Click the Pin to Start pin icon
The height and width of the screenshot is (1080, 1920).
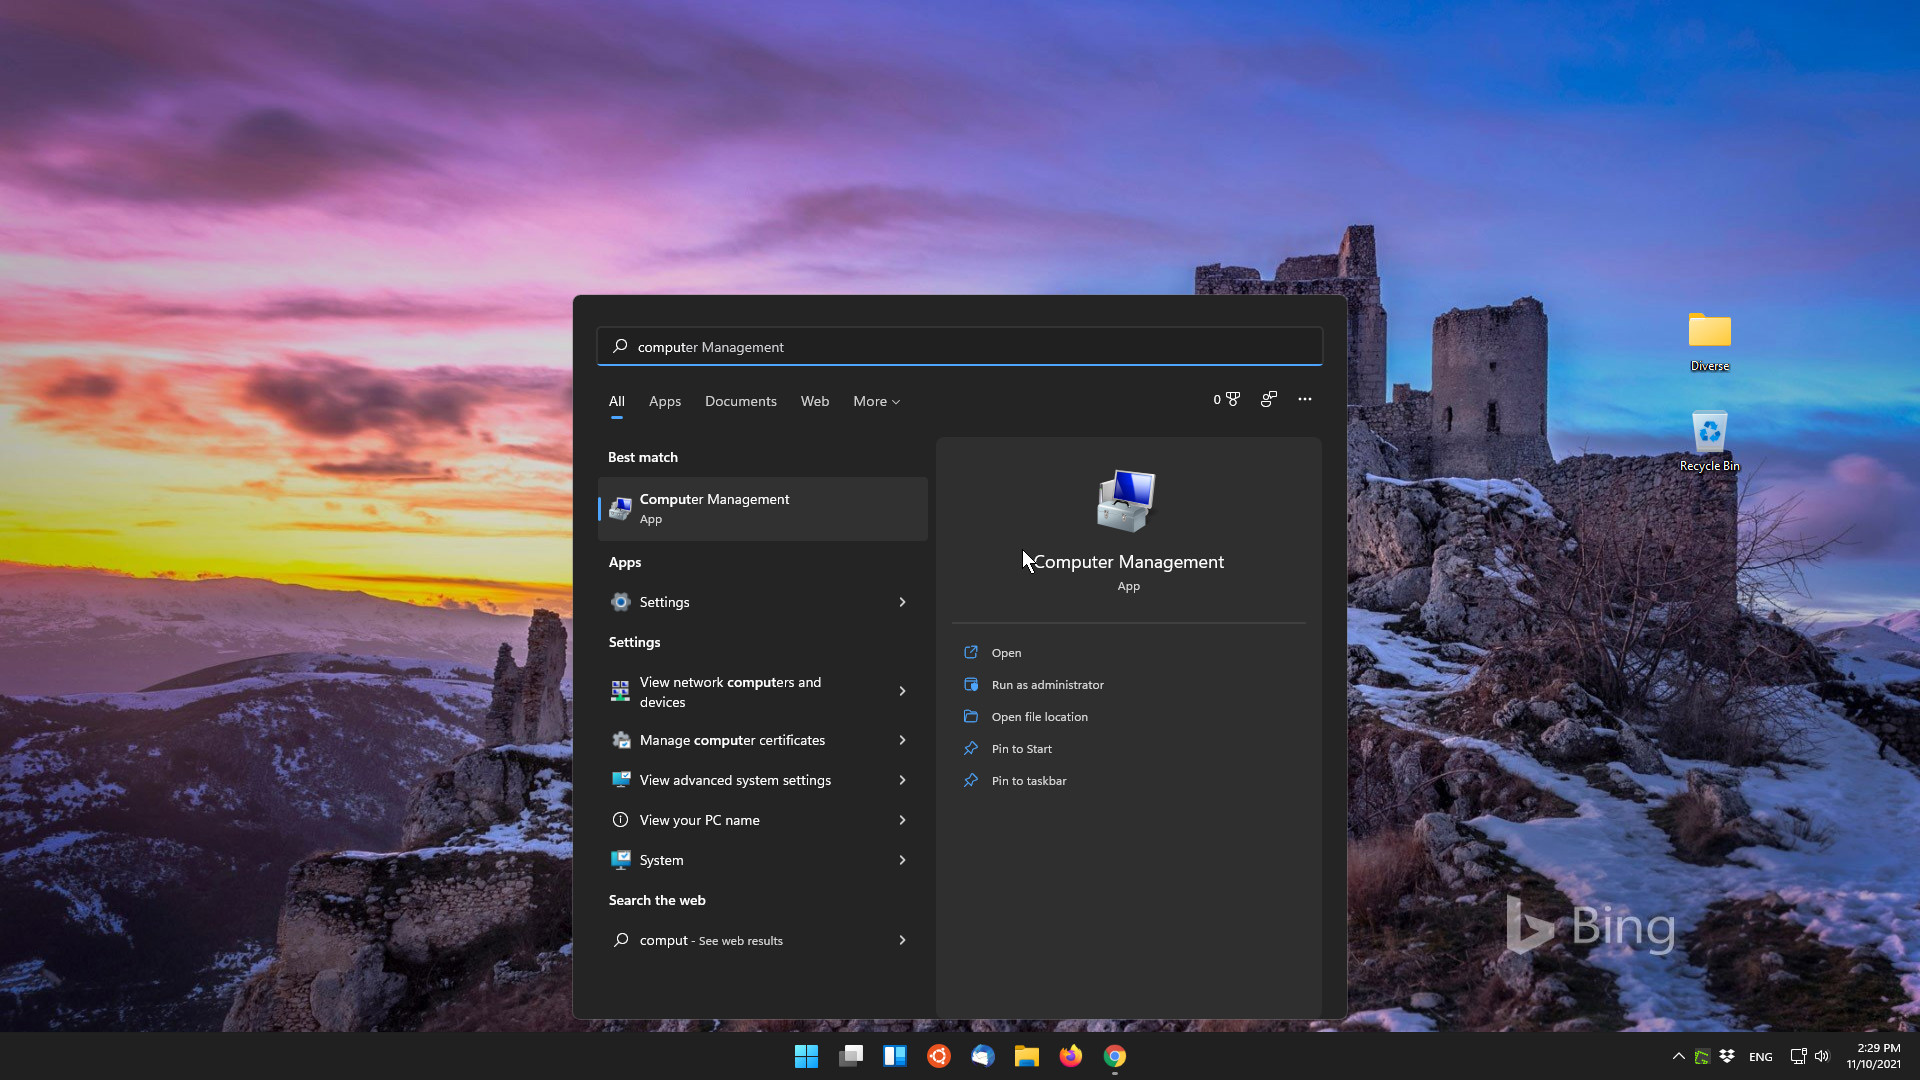coord(971,748)
